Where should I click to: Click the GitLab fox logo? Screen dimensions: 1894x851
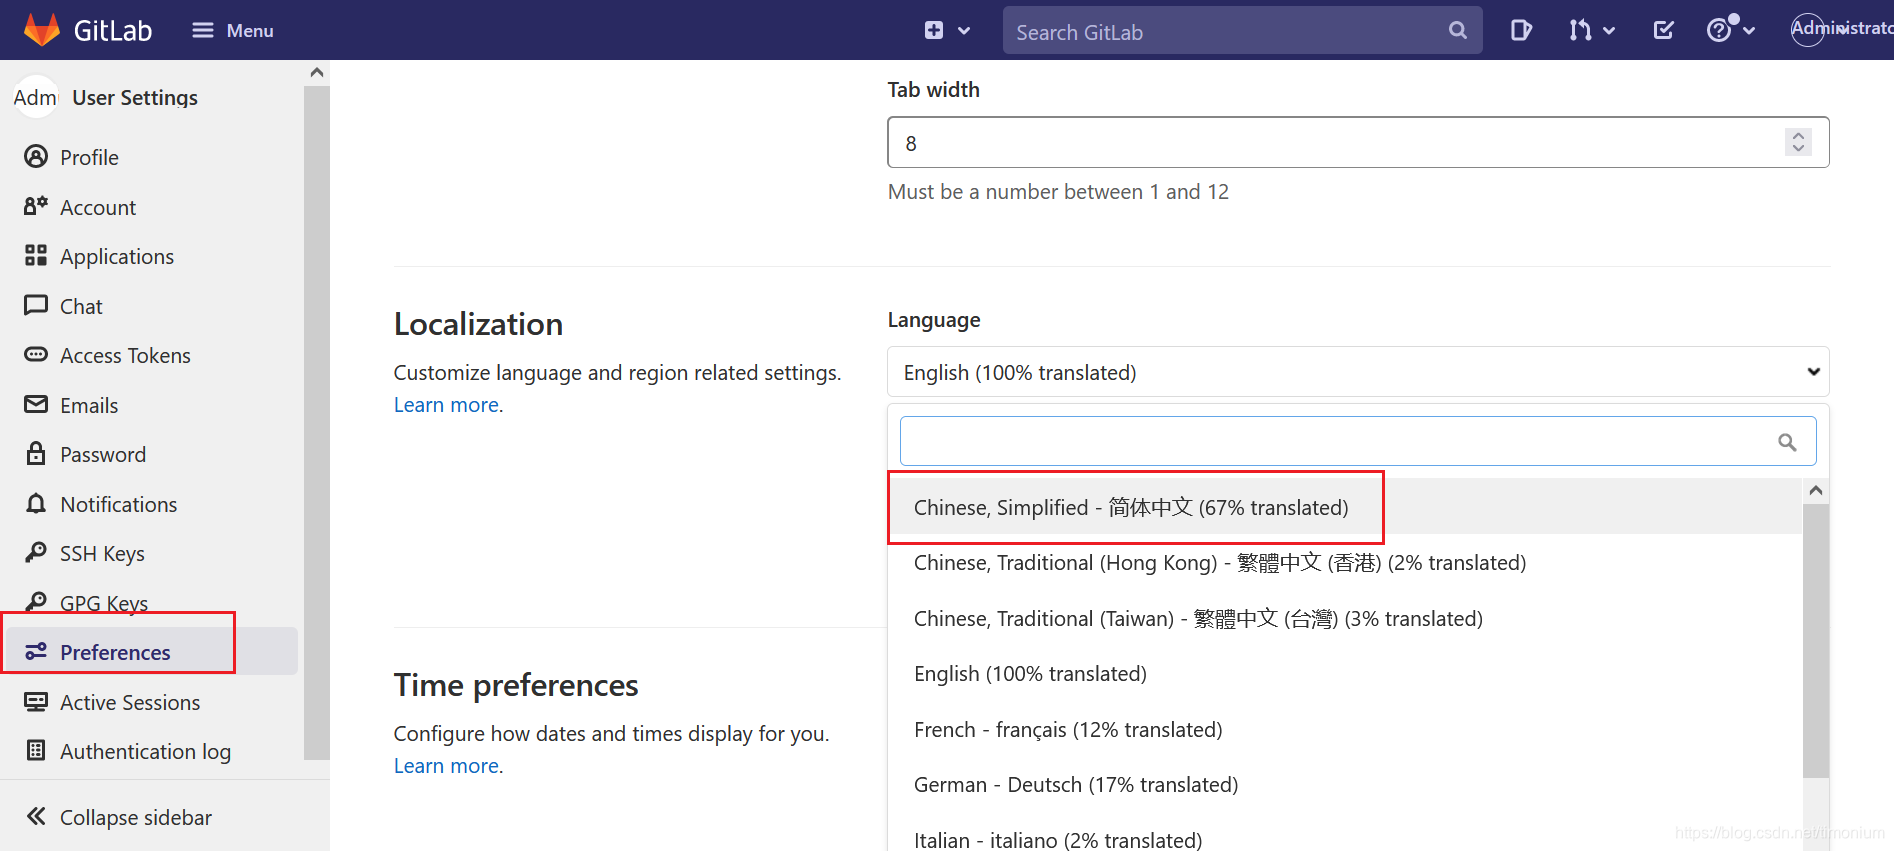click(x=42, y=30)
